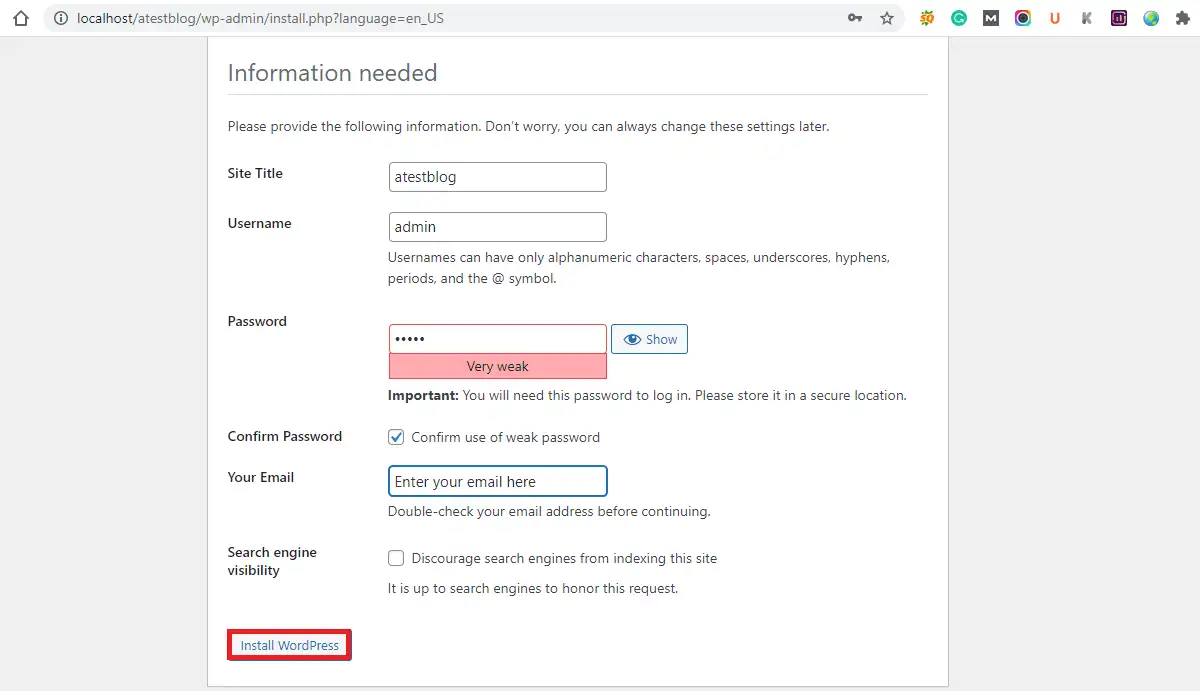Focus the Username field containing admin

[497, 227]
